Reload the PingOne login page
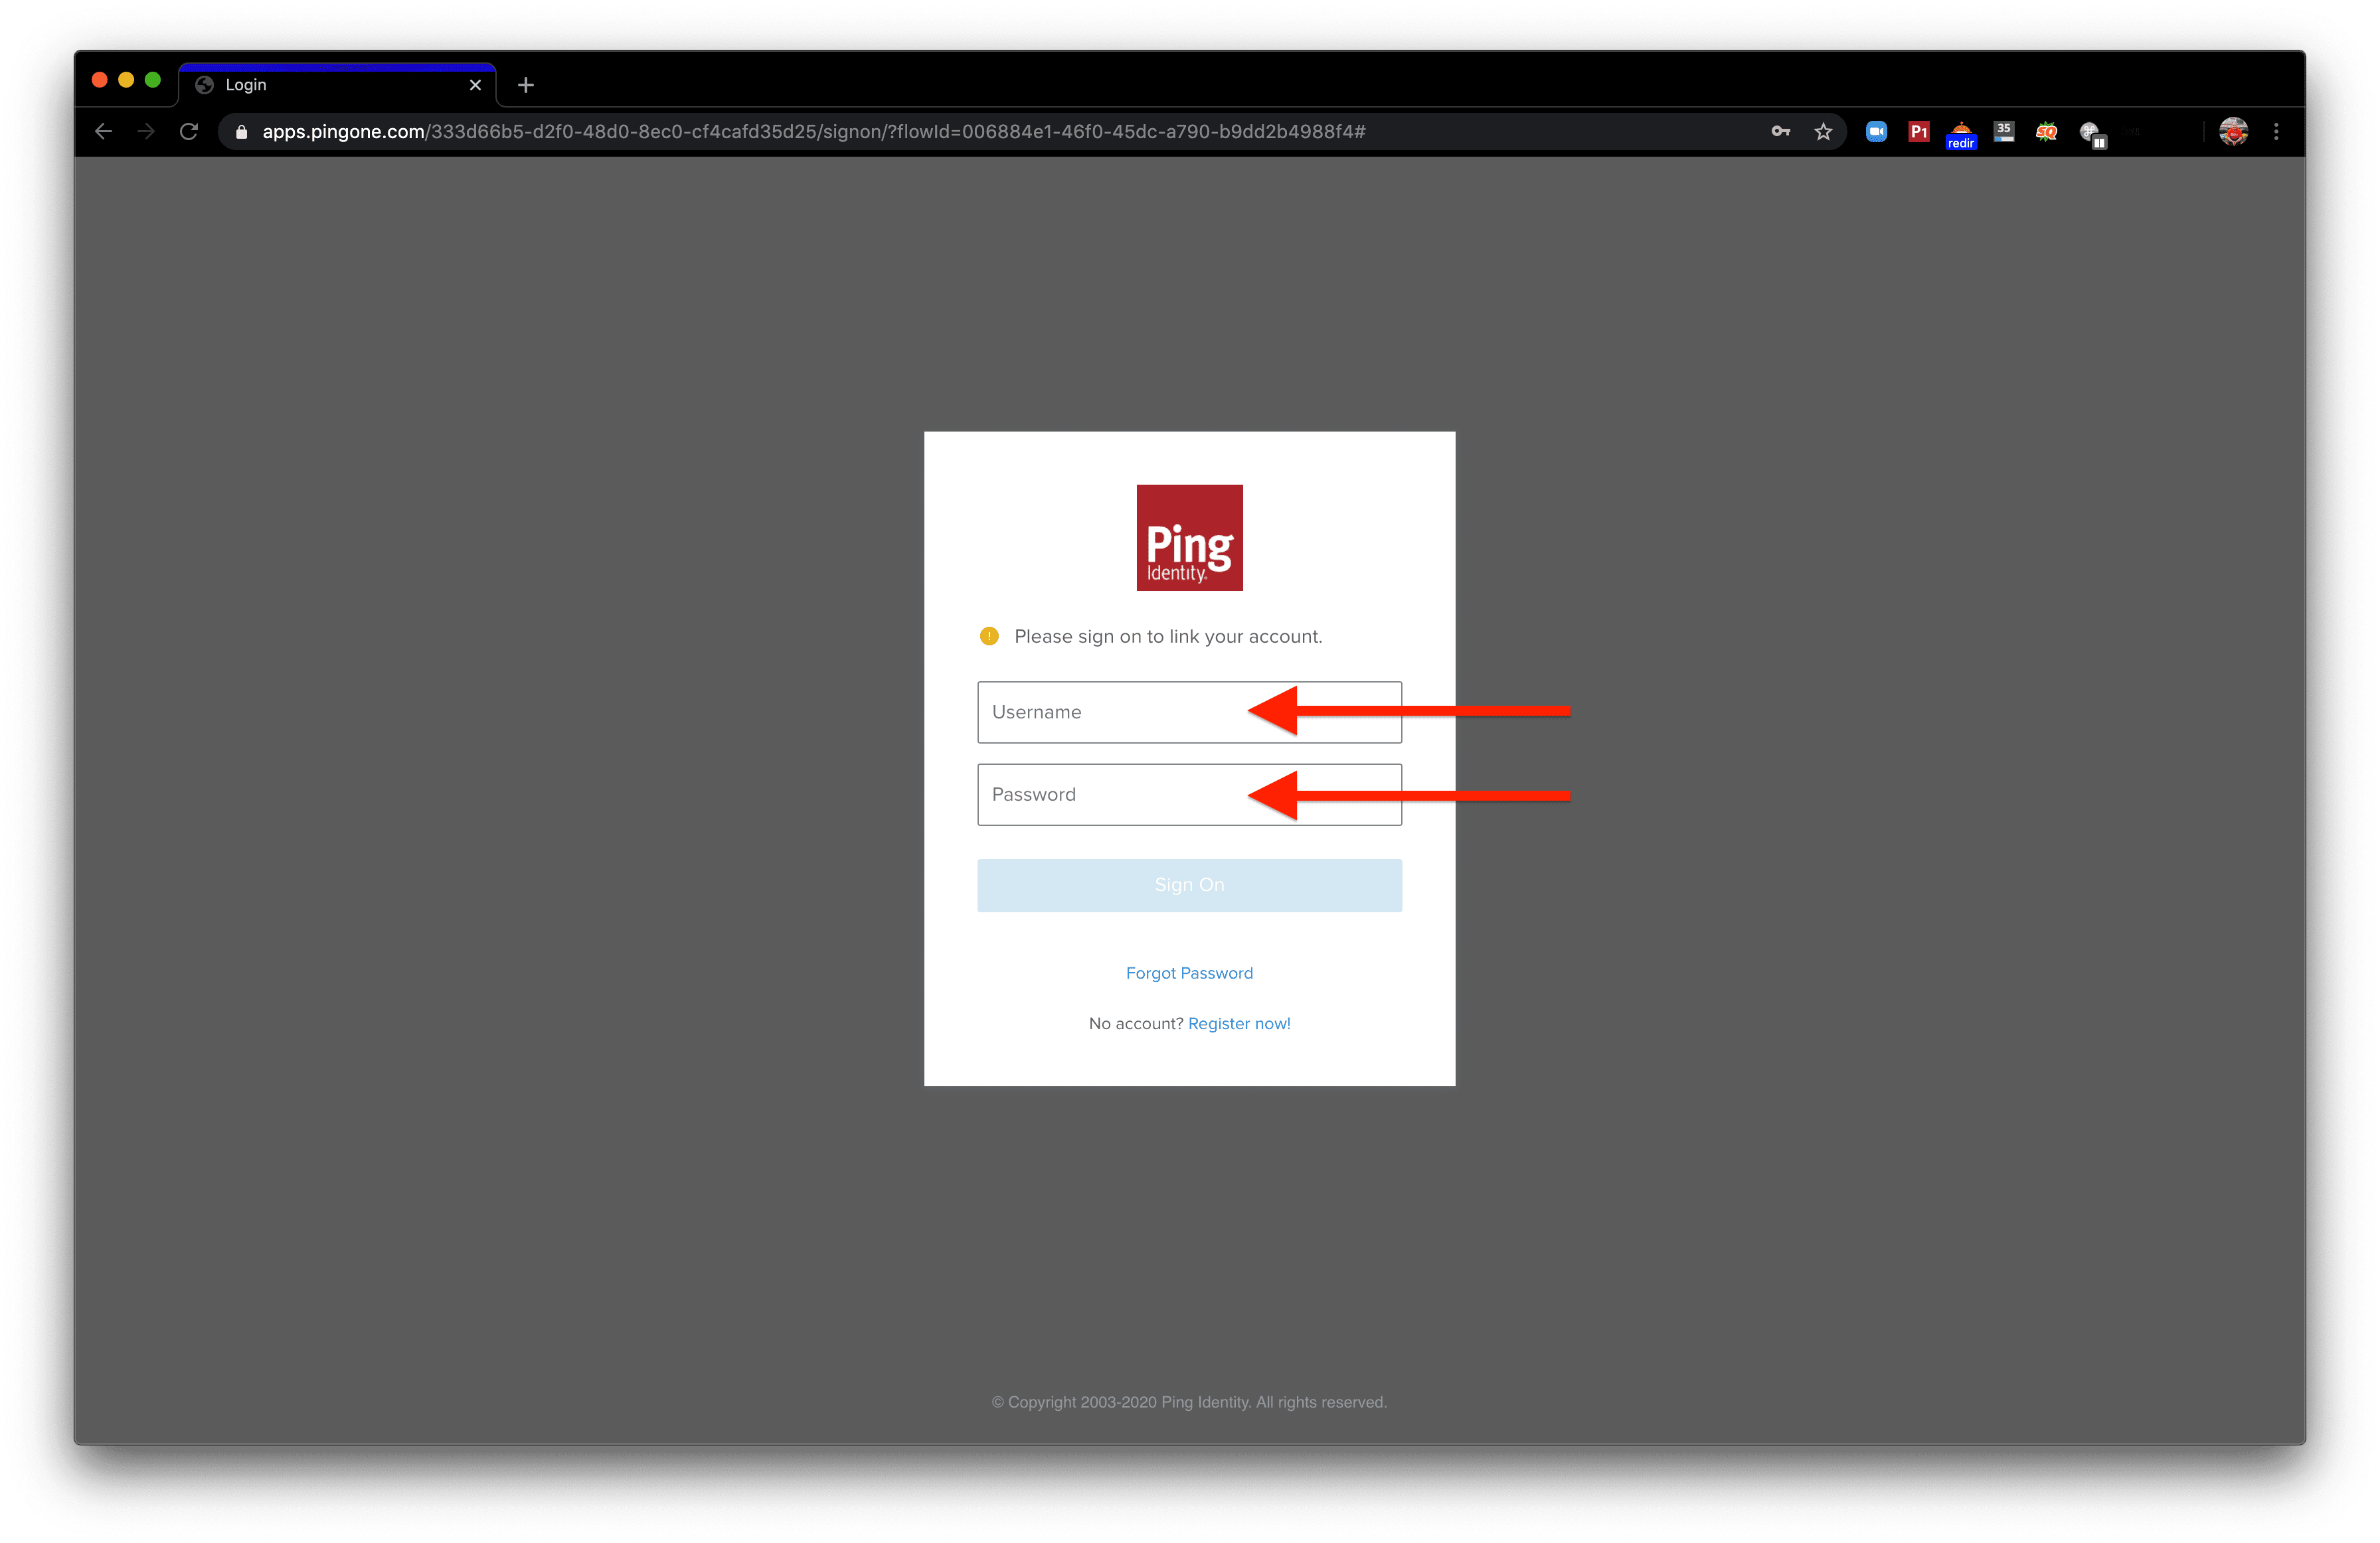 189,132
